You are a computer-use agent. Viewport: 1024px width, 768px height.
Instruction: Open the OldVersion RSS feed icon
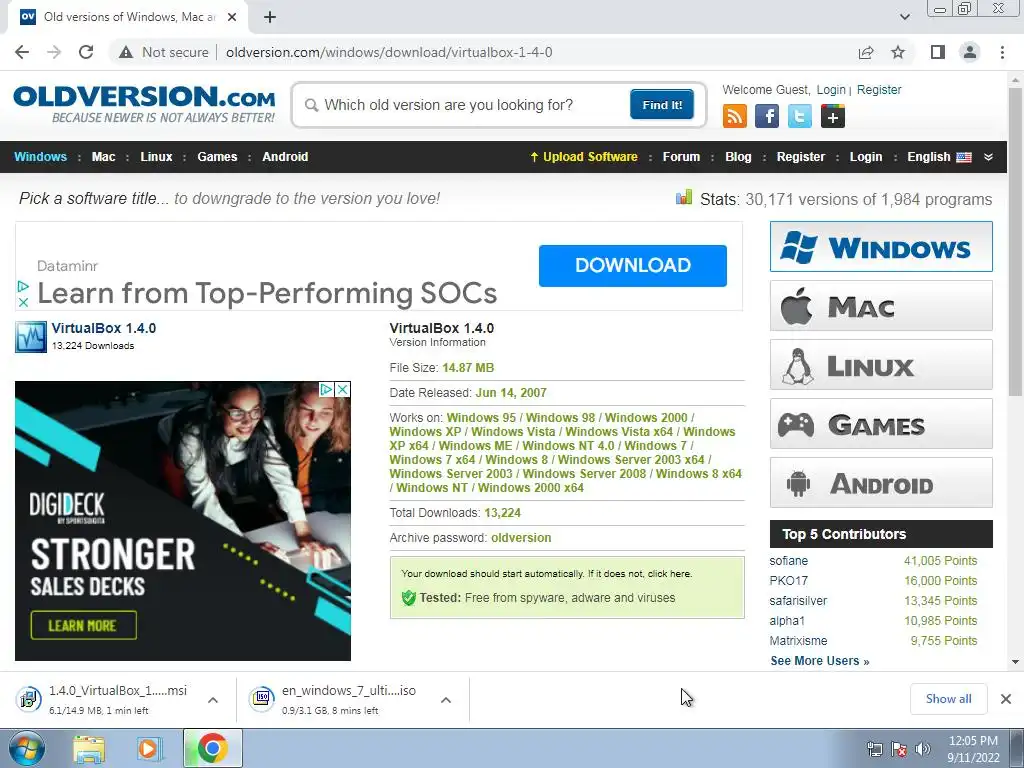(735, 116)
